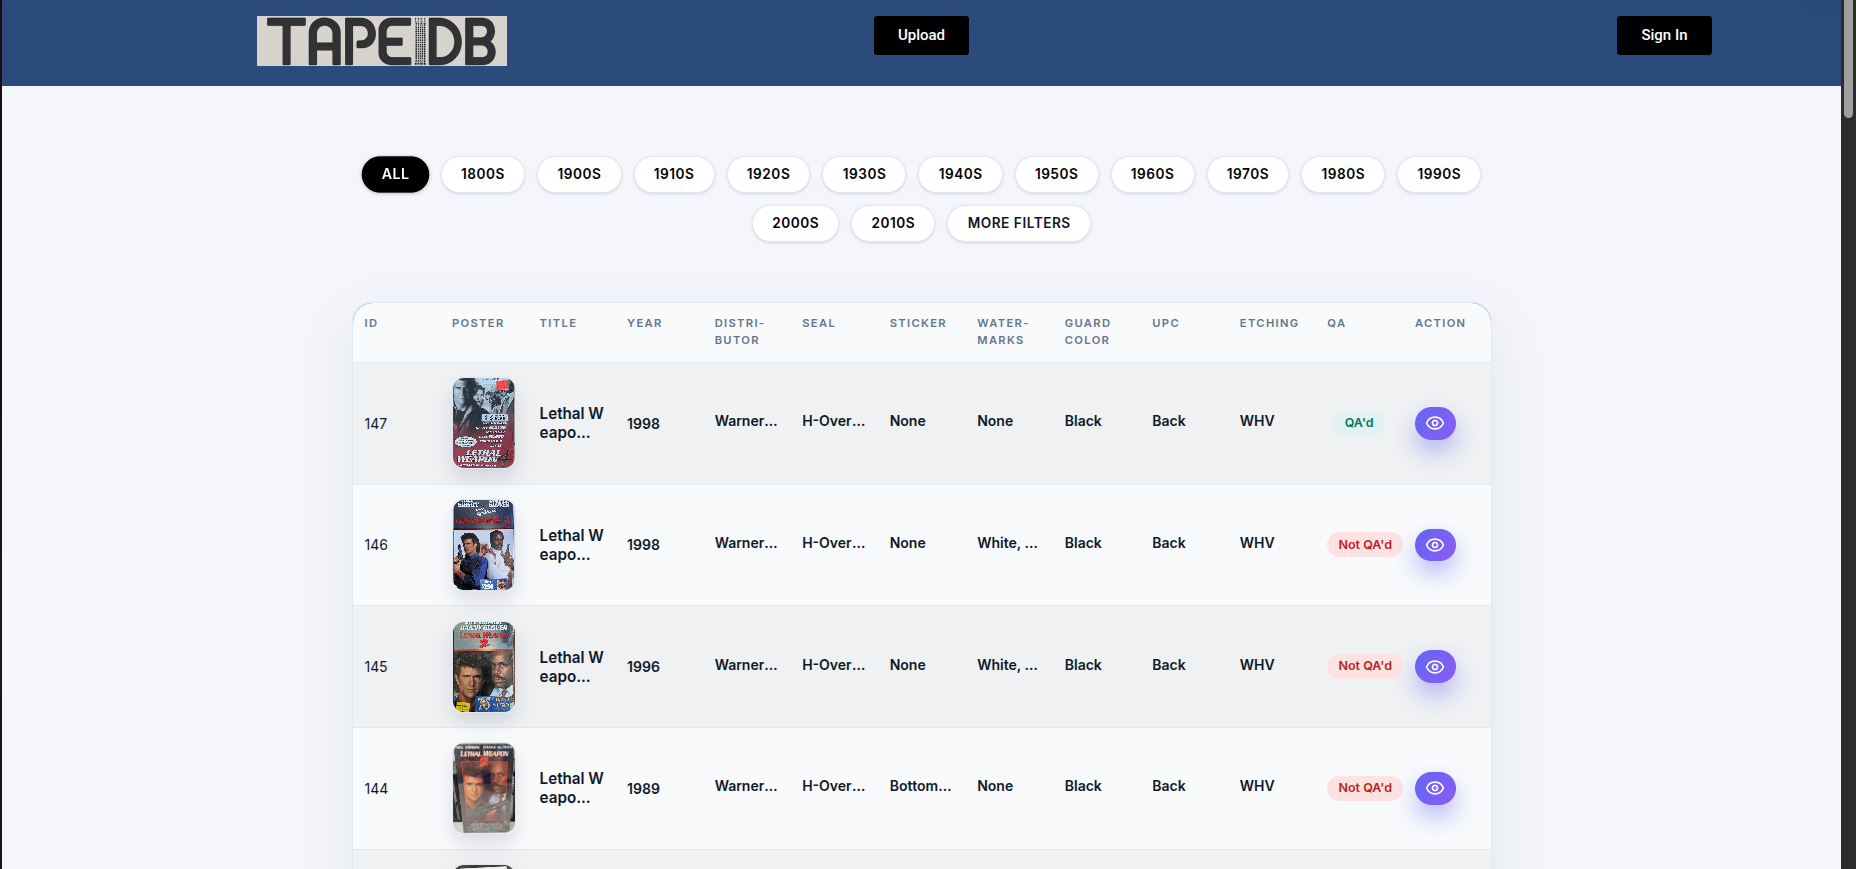Click the Not QA'd badge for entry 146
This screenshot has width=1856, height=869.
pos(1364,545)
